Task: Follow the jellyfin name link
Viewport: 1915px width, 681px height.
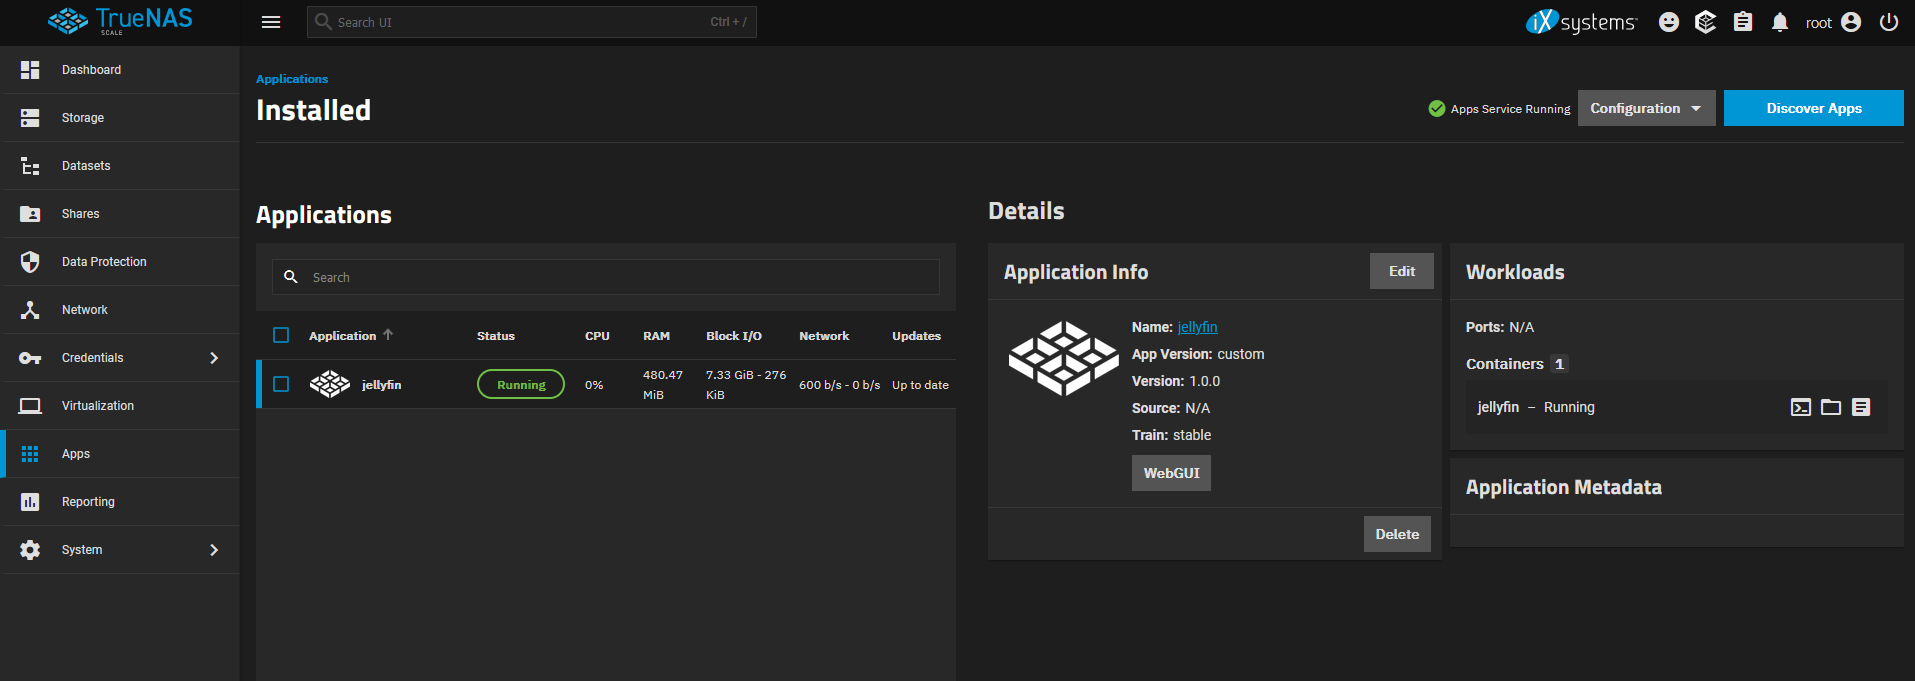Action: coord(1197,327)
